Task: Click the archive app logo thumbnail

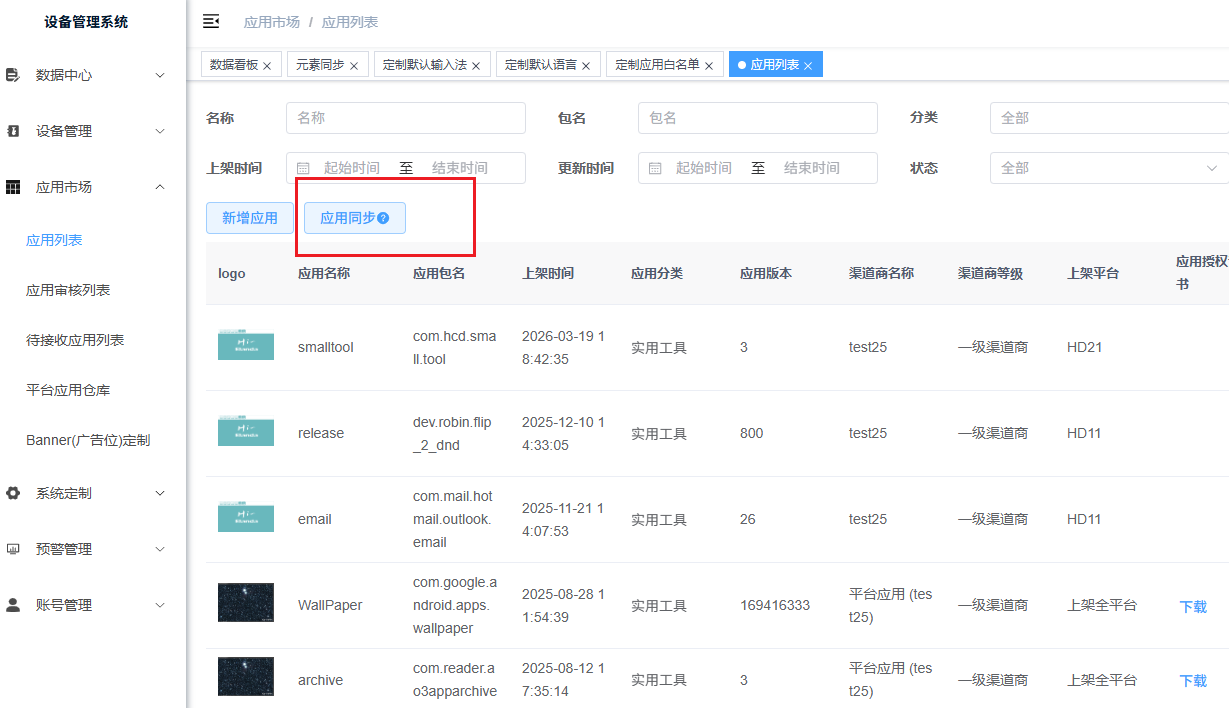Action: (x=246, y=677)
